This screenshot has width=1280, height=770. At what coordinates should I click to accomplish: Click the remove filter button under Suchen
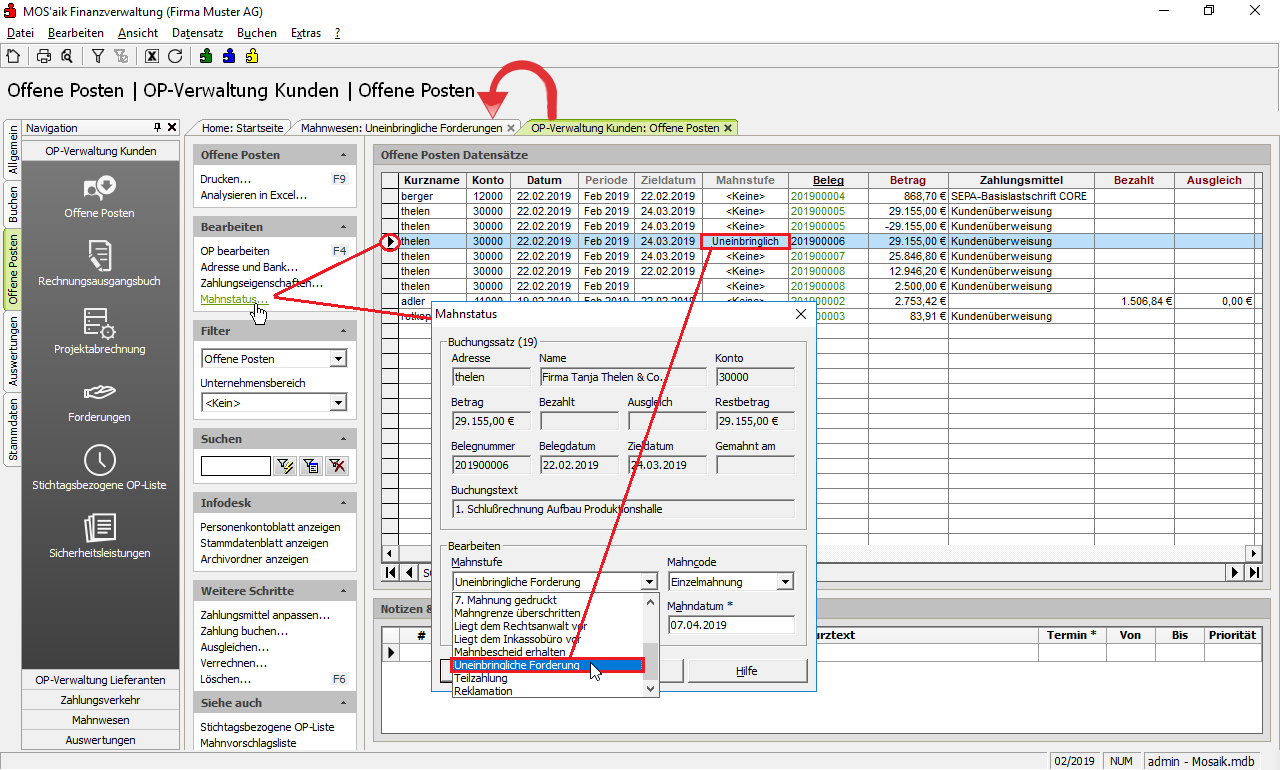(x=336, y=466)
